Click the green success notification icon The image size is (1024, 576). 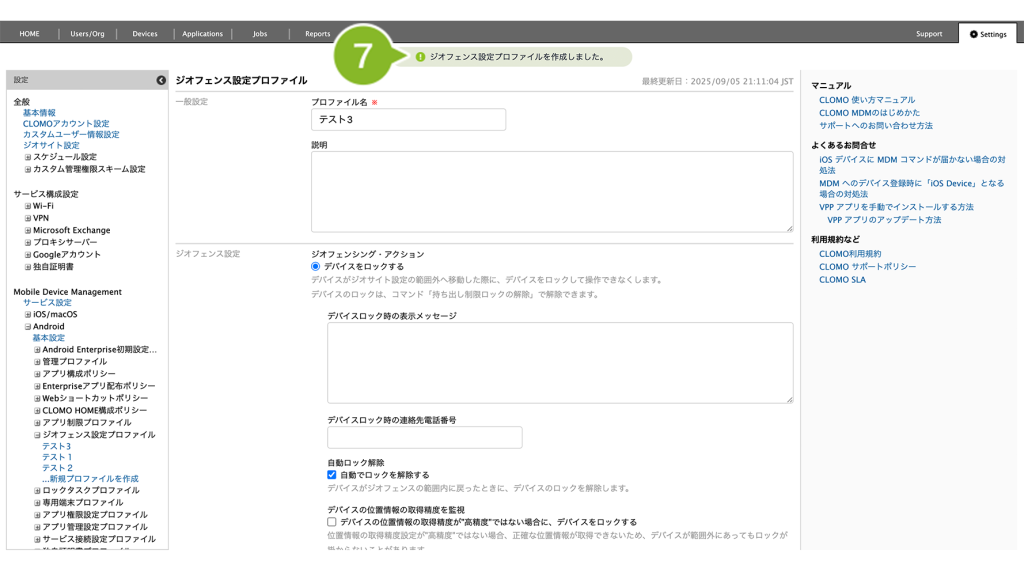coord(420,57)
